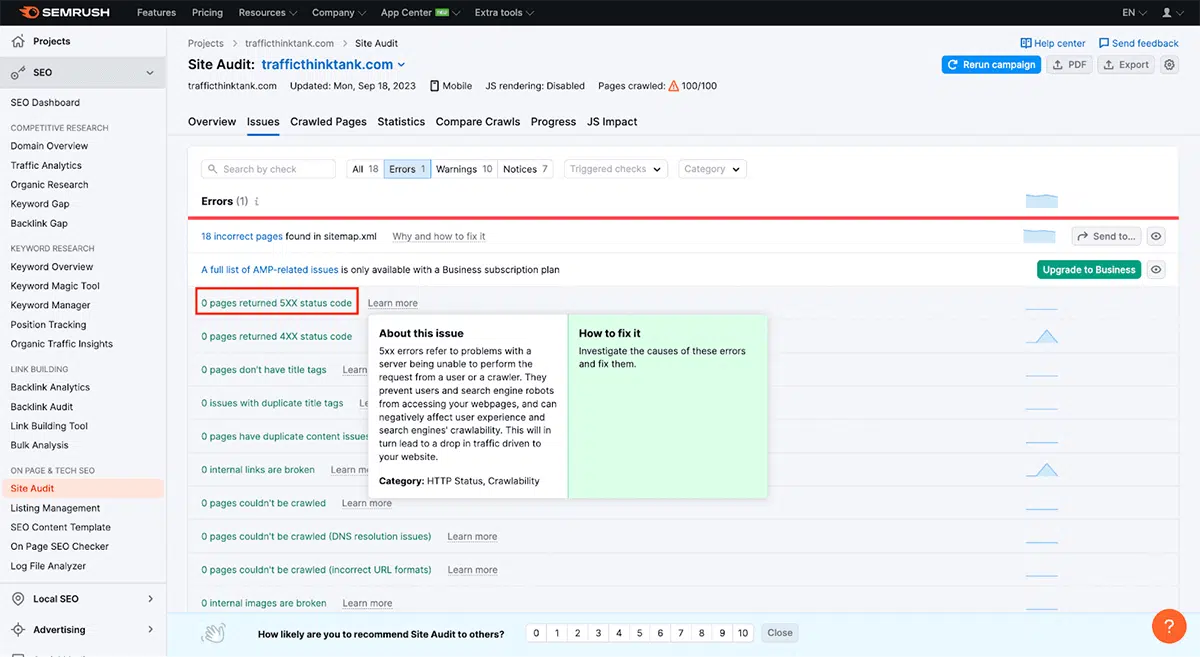Click the settings gear icon near Export
This screenshot has height=657, width=1200.
coord(1168,64)
